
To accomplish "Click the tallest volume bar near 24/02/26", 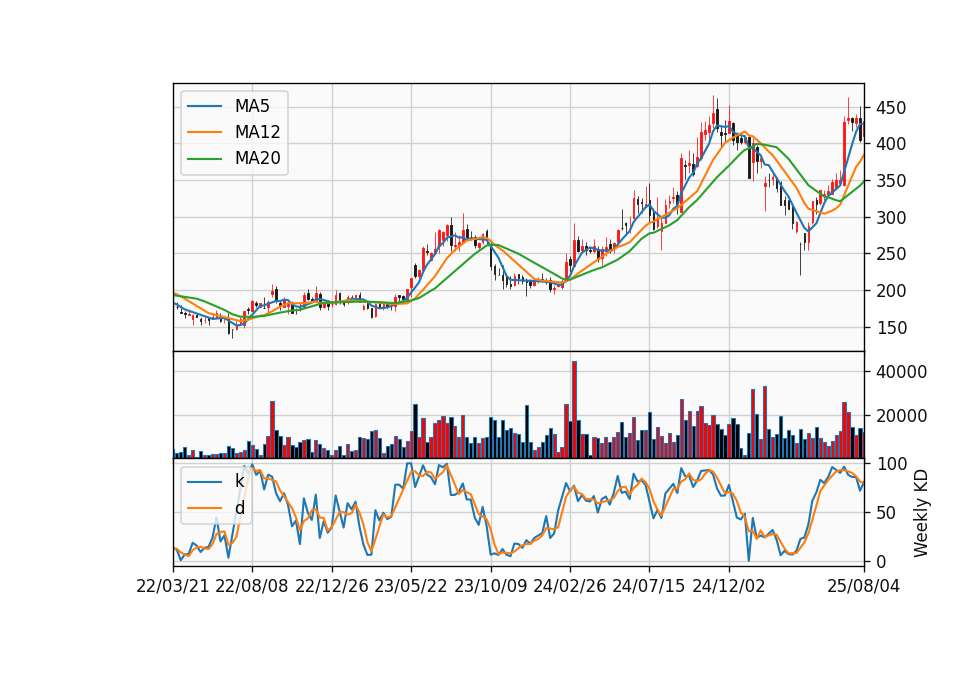I will 574,410.
